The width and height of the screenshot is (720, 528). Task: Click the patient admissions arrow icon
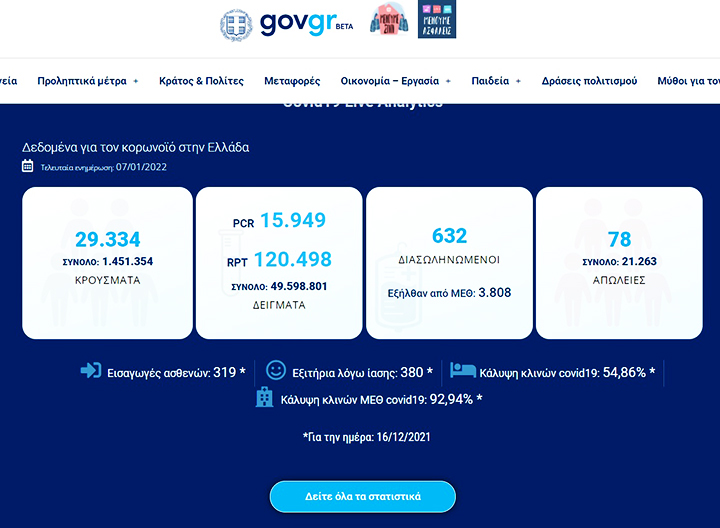point(91,371)
